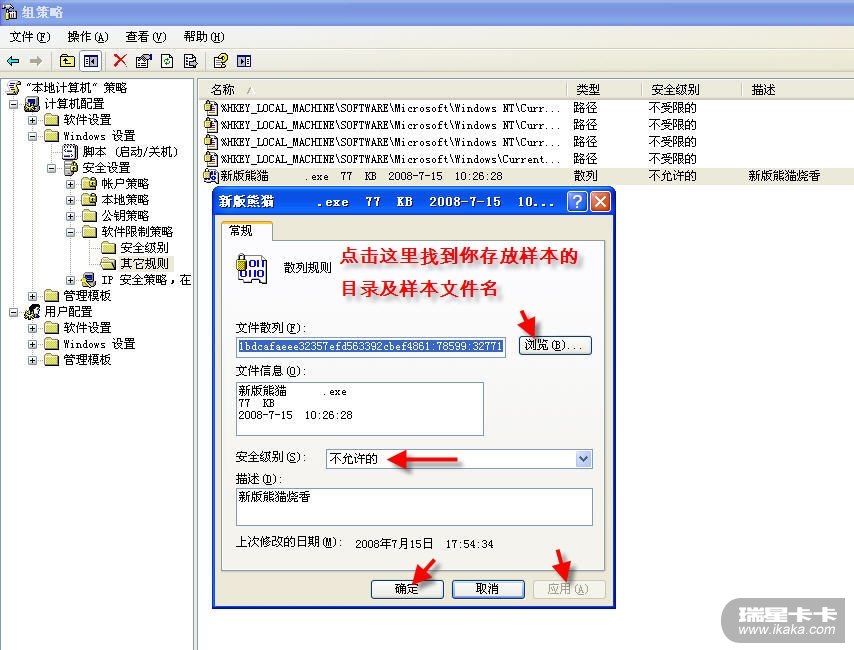Click the Forward arrow toolbar icon
This screenshot has height=650, width=854.
click(36, 61)
